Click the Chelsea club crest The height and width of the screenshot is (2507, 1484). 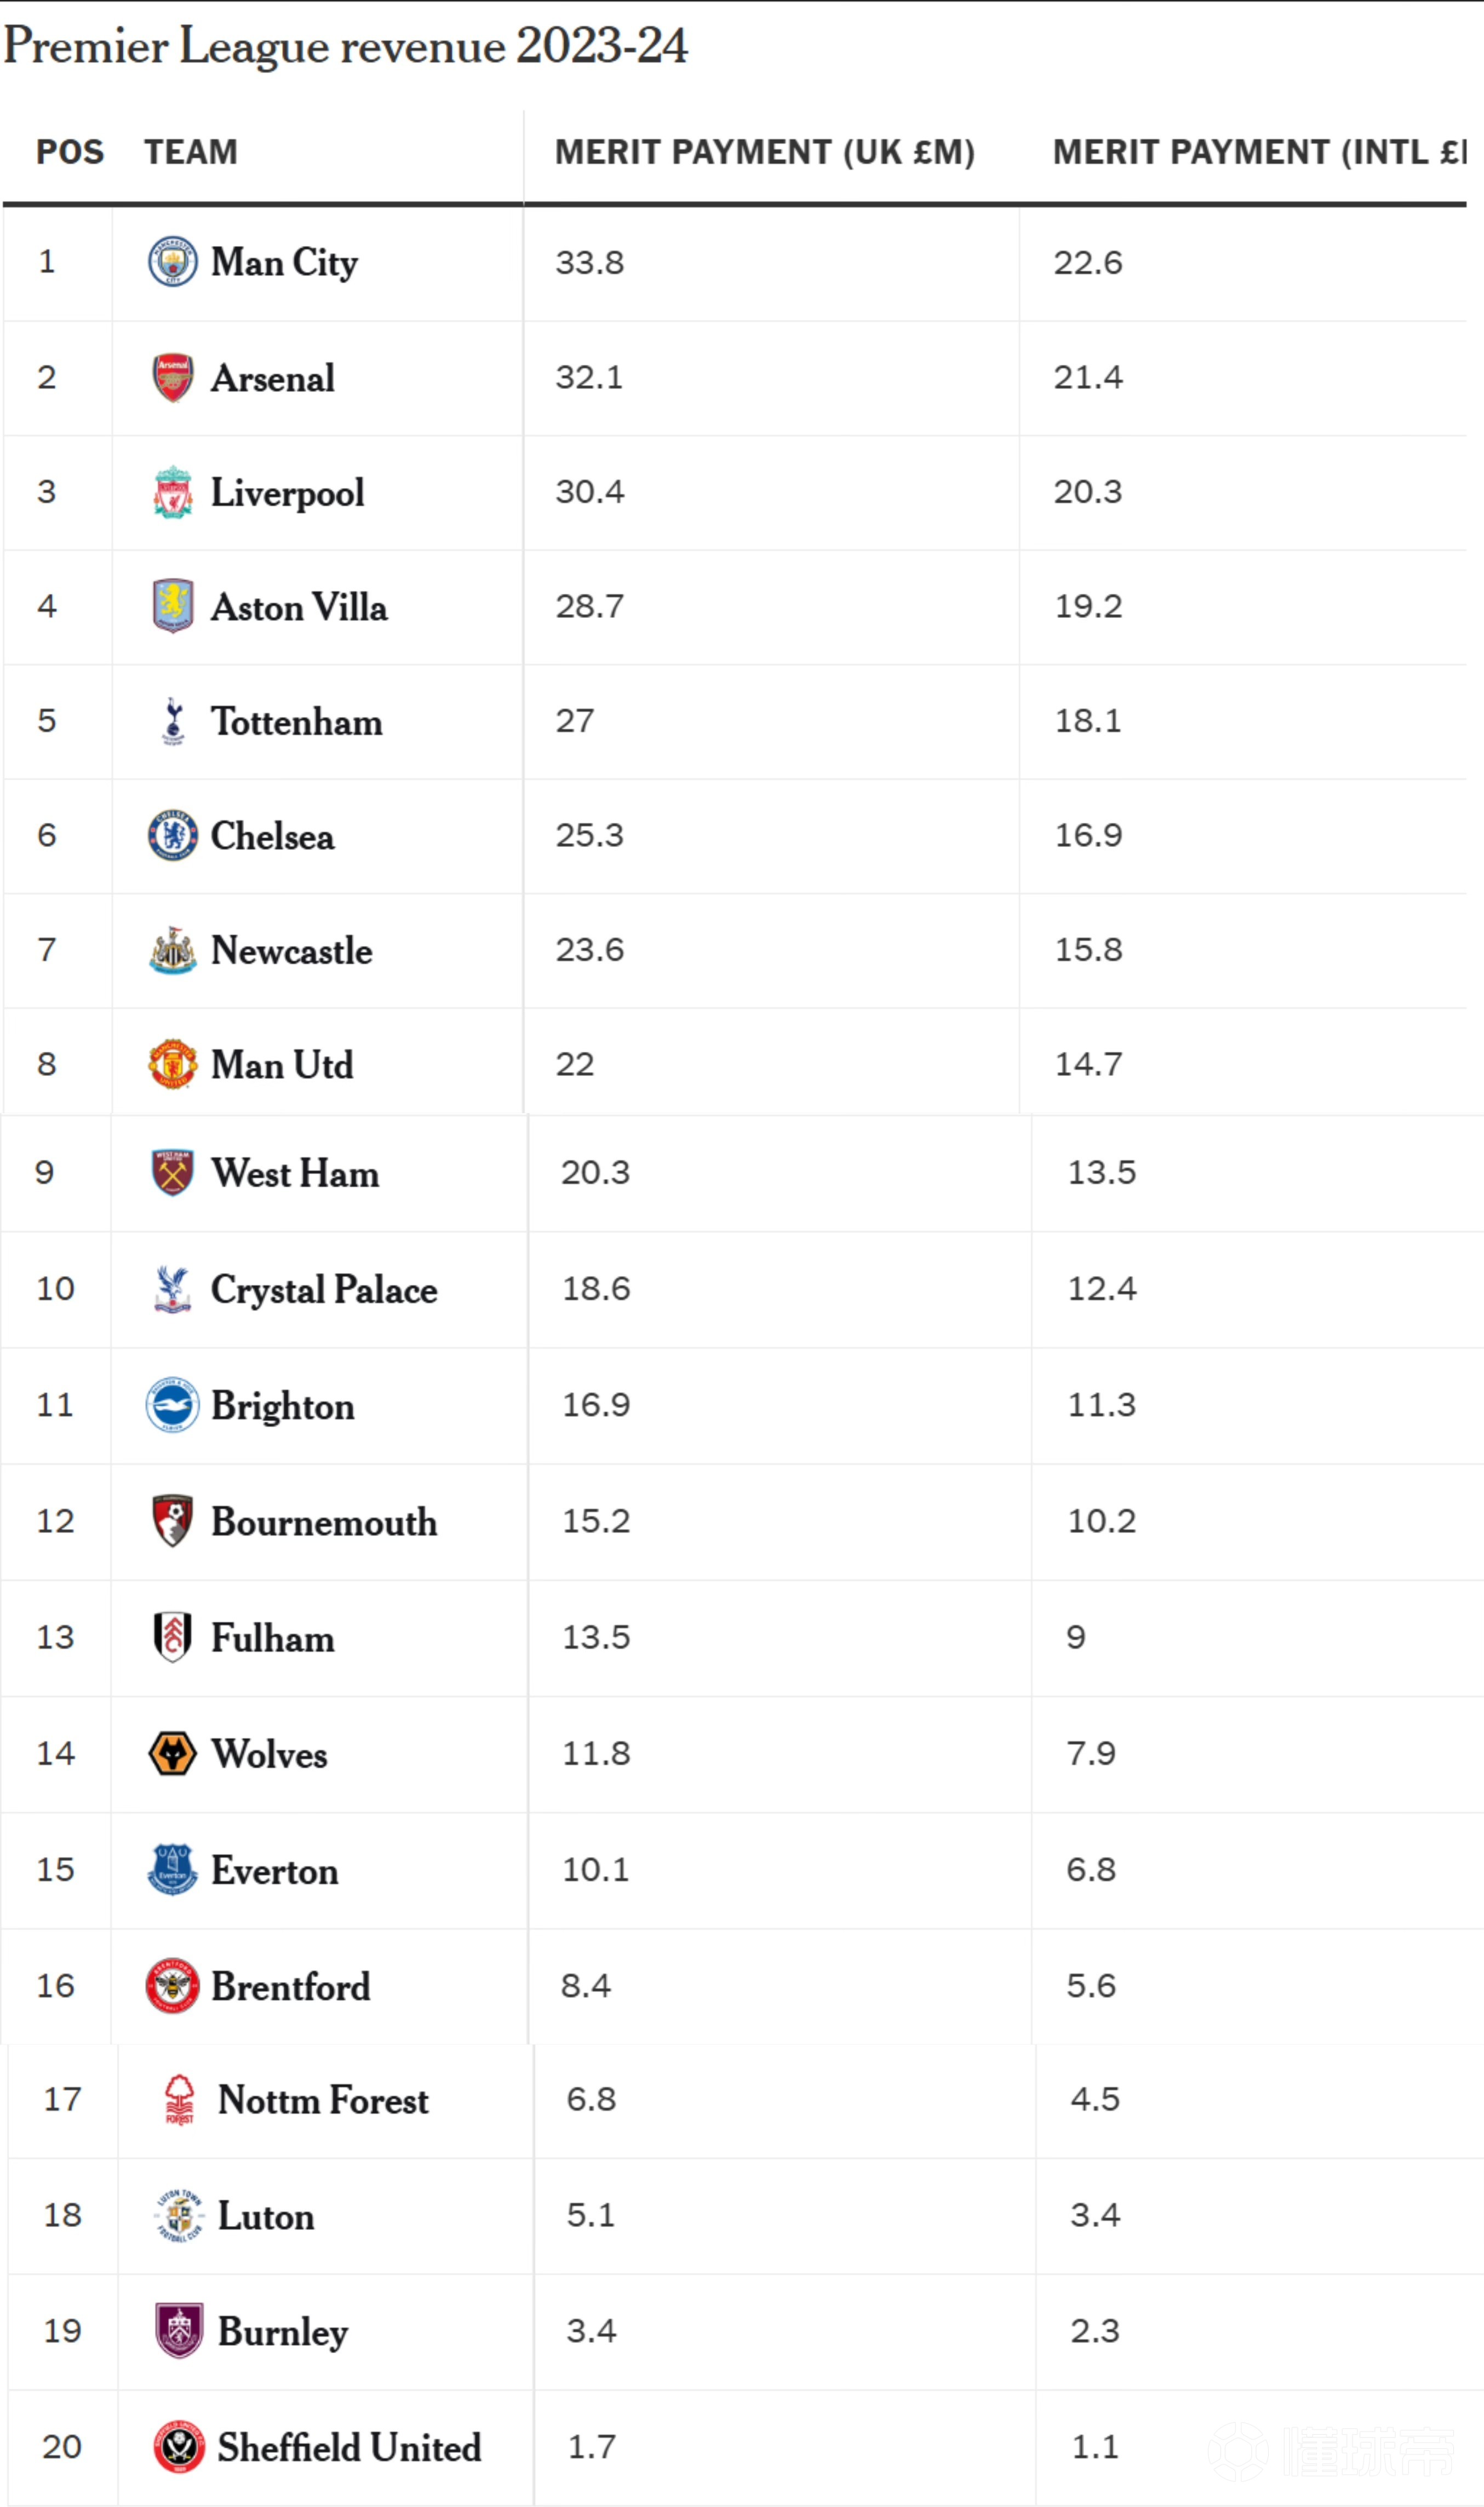tap(172, 835)
